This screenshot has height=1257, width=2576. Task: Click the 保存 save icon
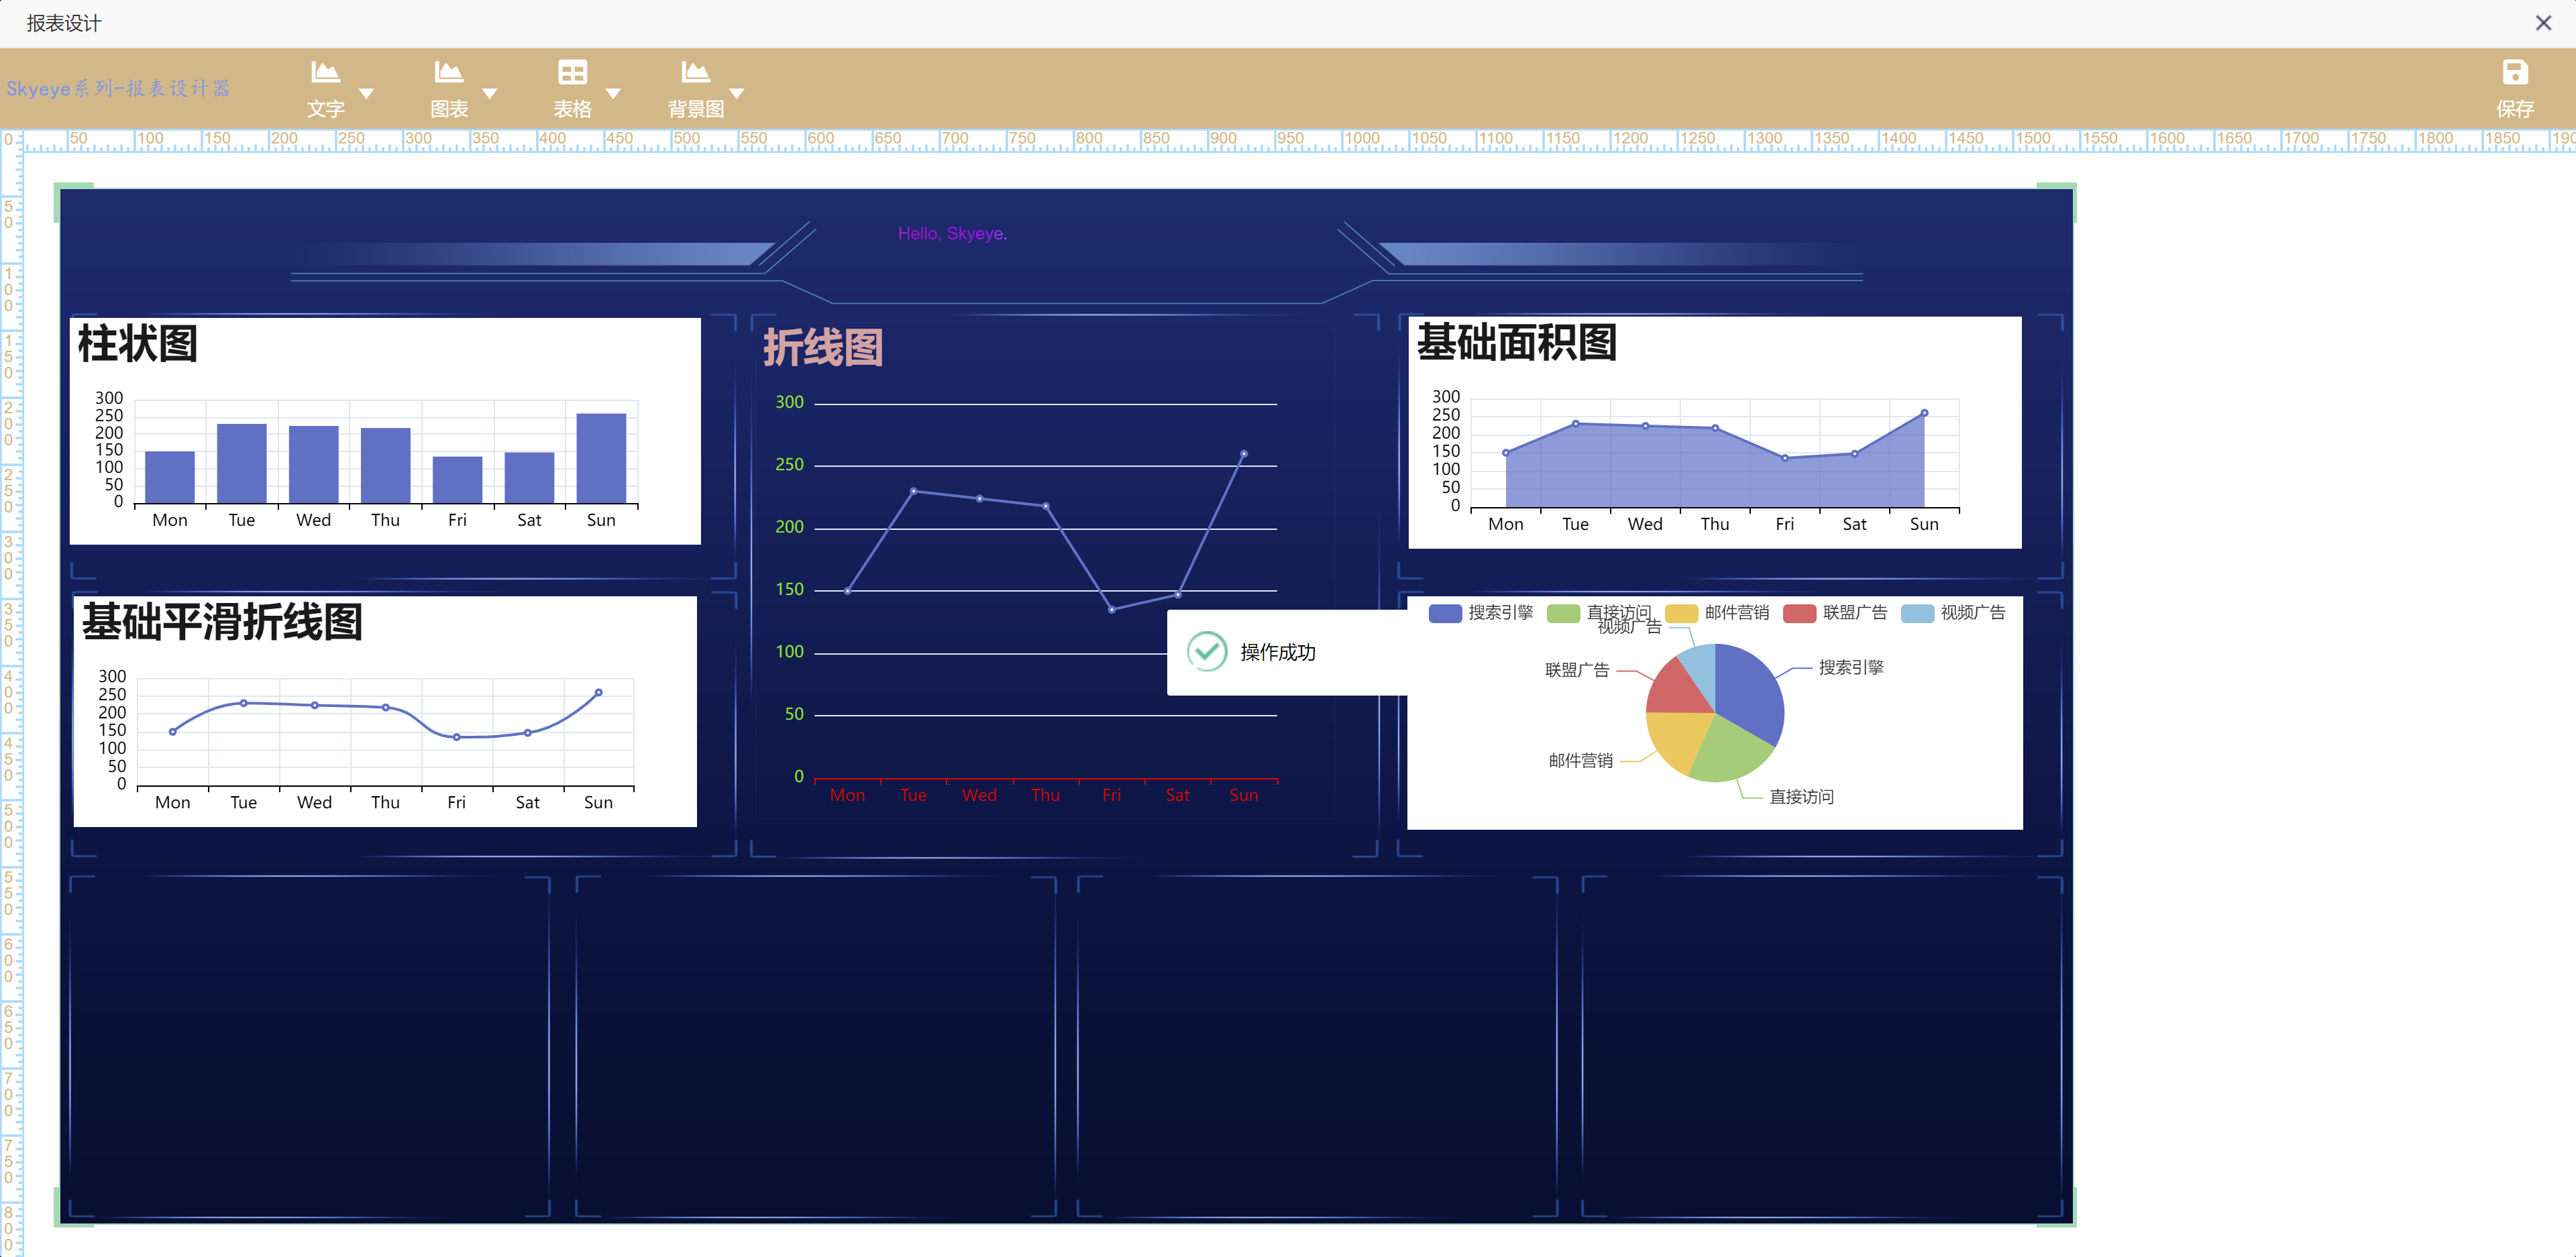pyautogui.click(x=2514, y=72)
